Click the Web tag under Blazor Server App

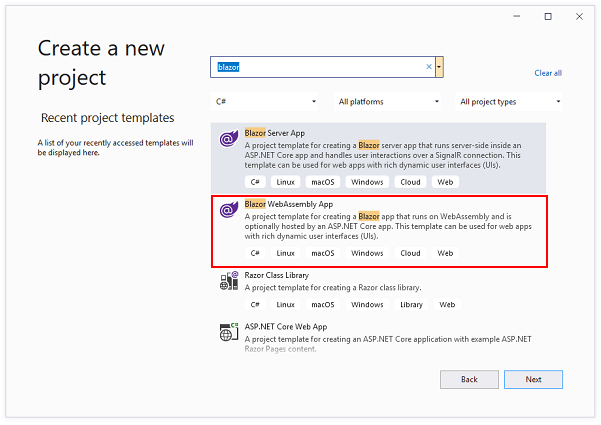click(x=445, y=182)
